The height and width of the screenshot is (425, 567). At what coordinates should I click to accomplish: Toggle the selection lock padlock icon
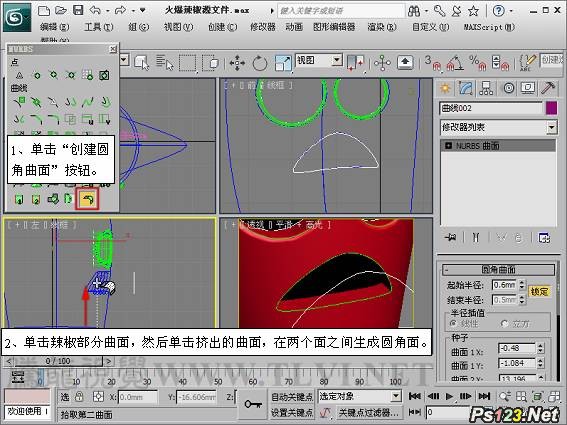[x=79, y=397]
